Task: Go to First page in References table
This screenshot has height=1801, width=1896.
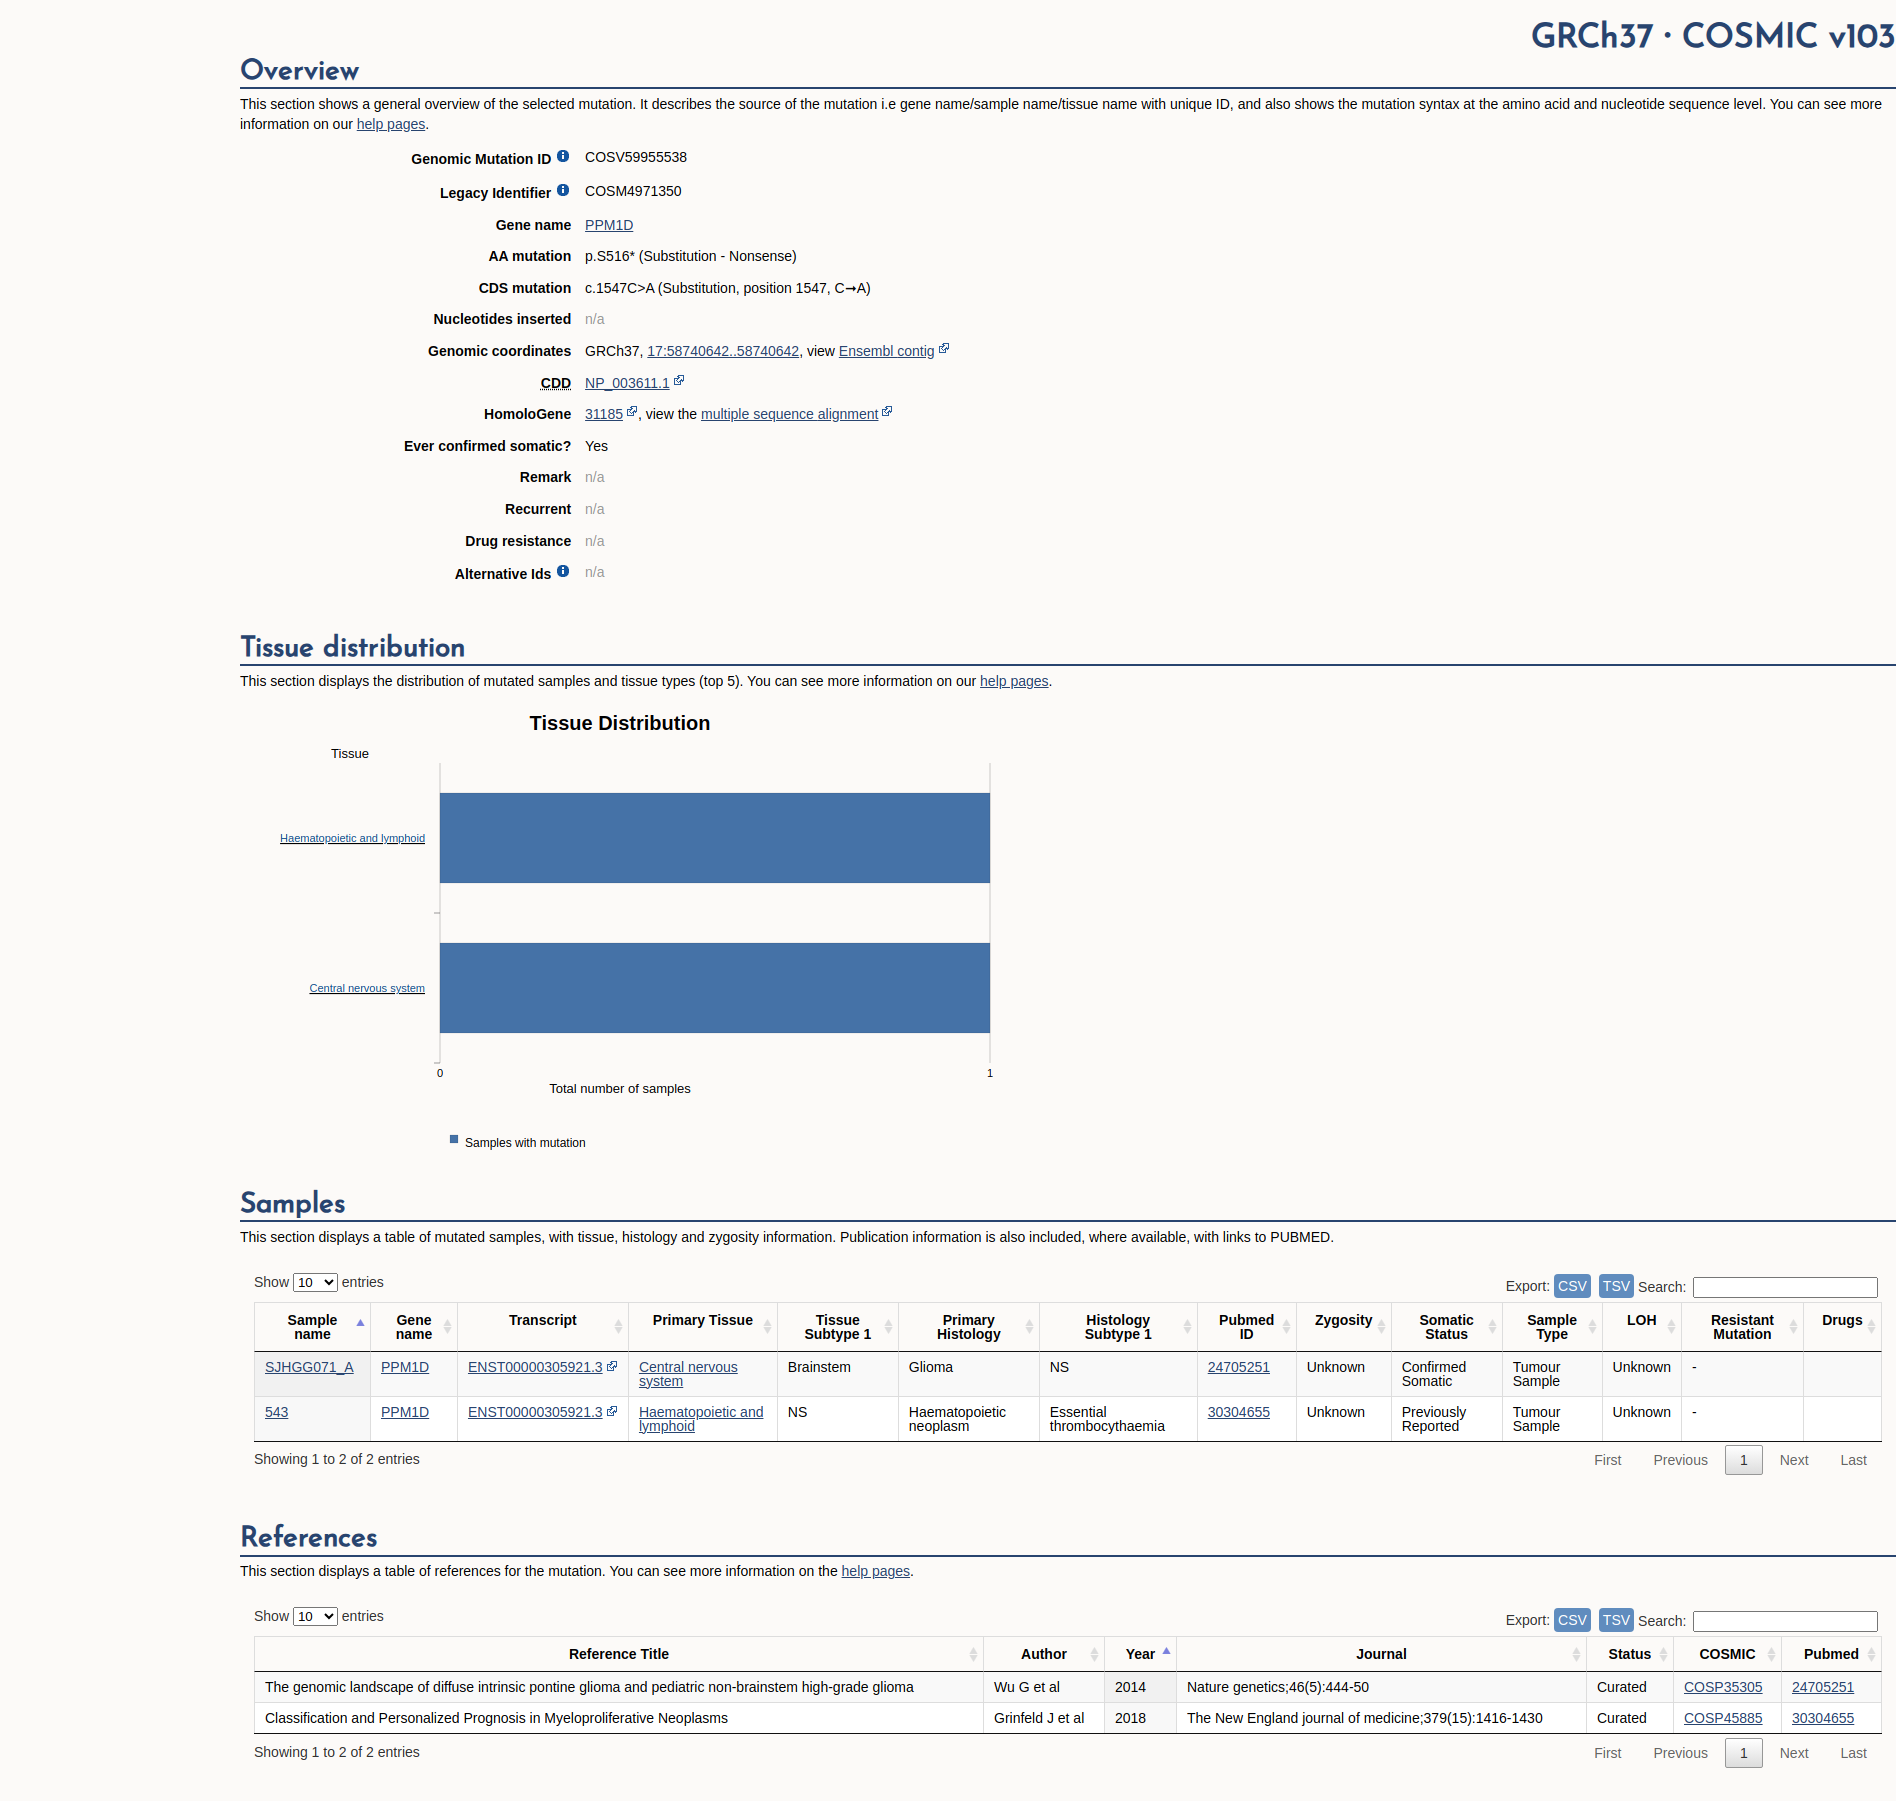Action: [x=1607, y=1753]
